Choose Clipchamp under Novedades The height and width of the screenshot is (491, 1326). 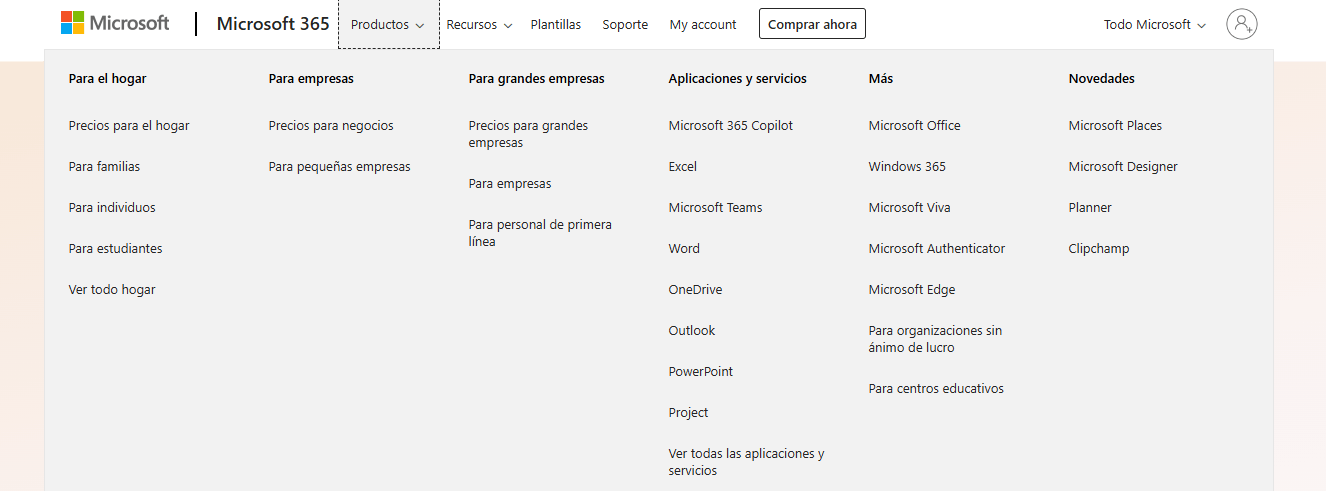pos(1098,249)
